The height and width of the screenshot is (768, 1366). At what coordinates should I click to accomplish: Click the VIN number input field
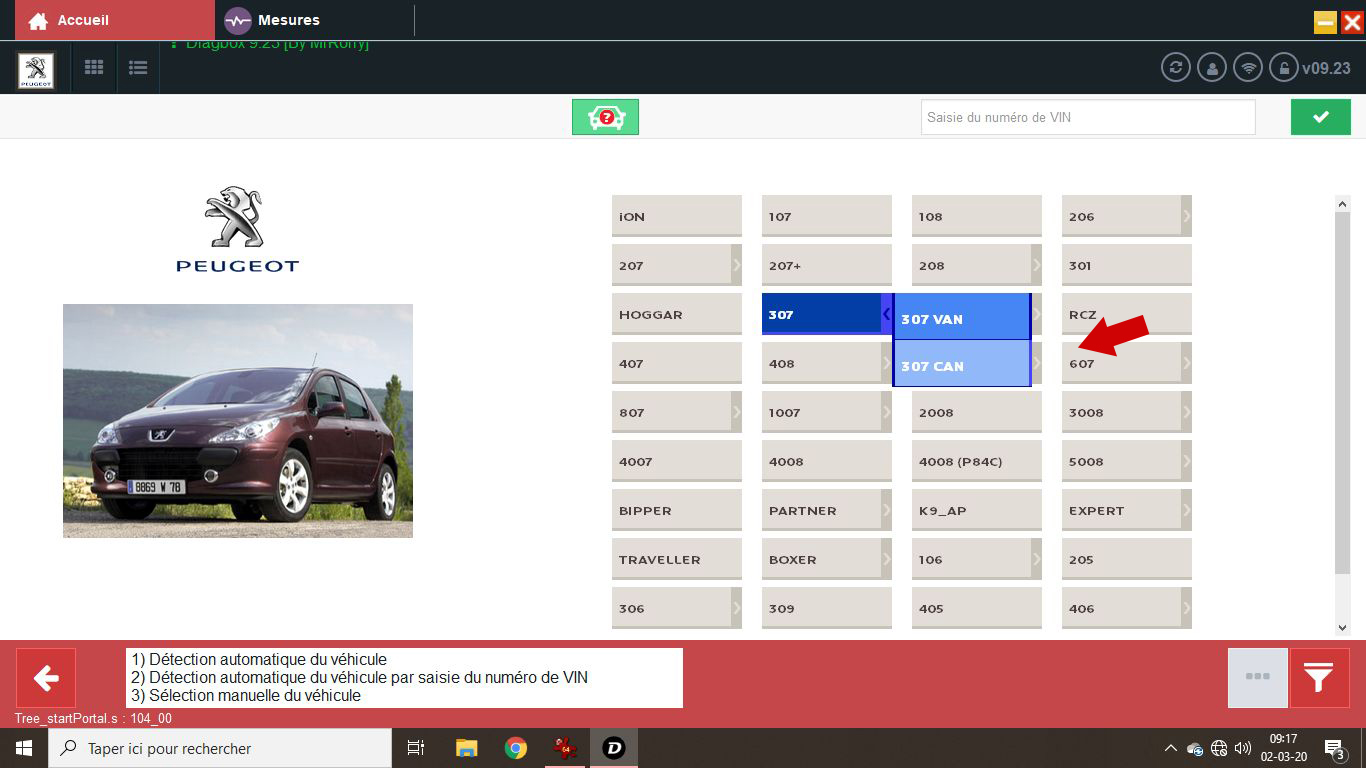(1088, 117)
